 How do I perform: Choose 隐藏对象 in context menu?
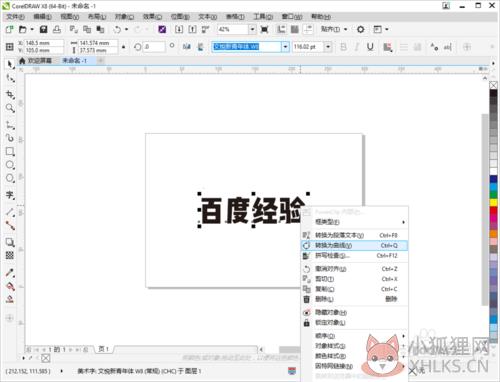354,312
